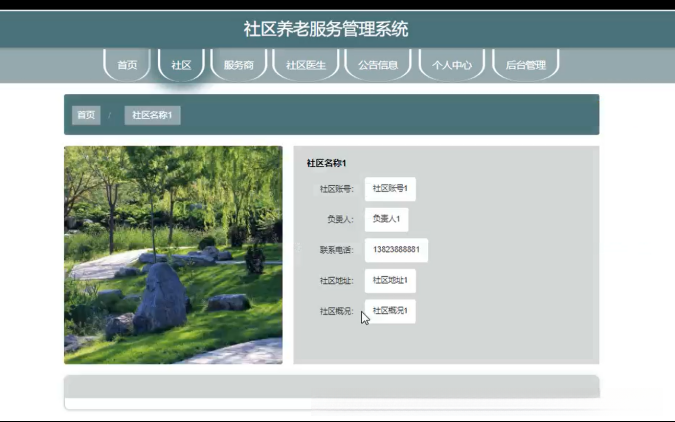Viewport: 675px width, 422px height.
Task: Click the 社区账号1 value field
Action: click(x=390, y=189)
